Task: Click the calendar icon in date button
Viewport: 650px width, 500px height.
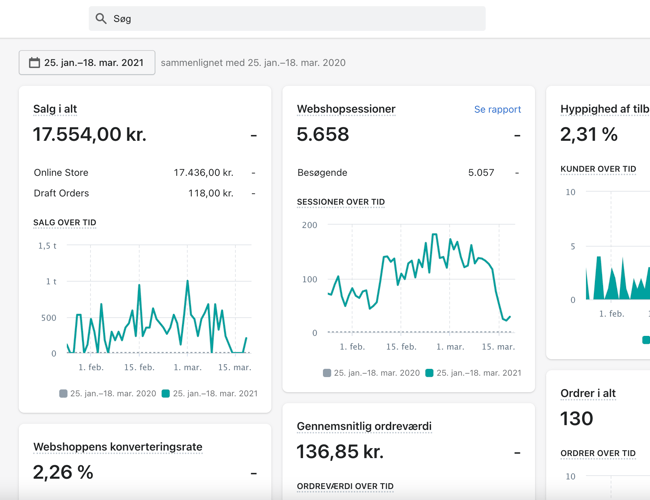Action: coord(34,63)
